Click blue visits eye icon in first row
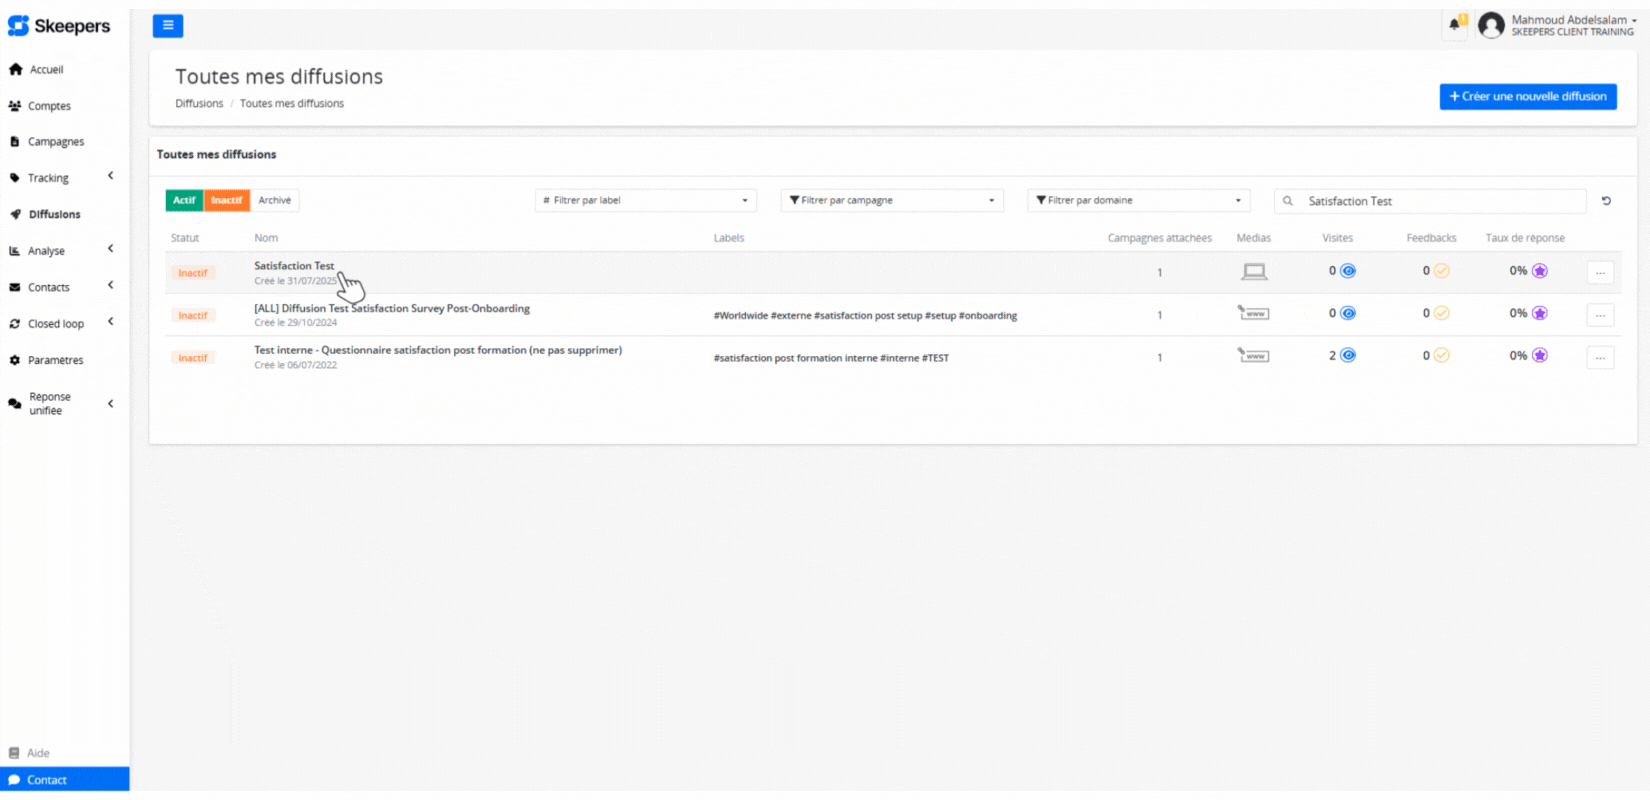 1348,271
